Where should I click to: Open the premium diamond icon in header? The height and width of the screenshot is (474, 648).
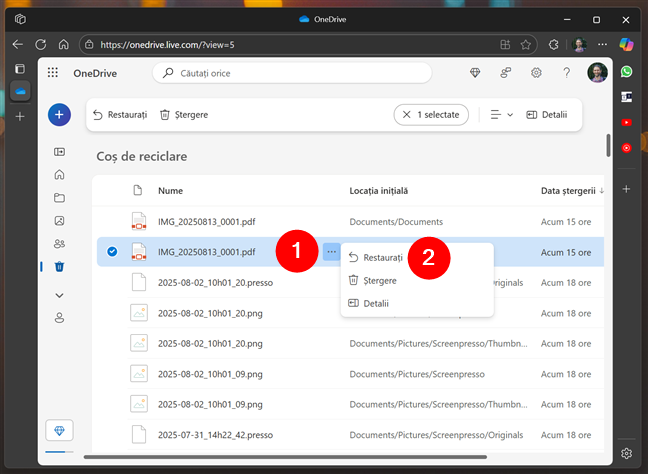475,73
